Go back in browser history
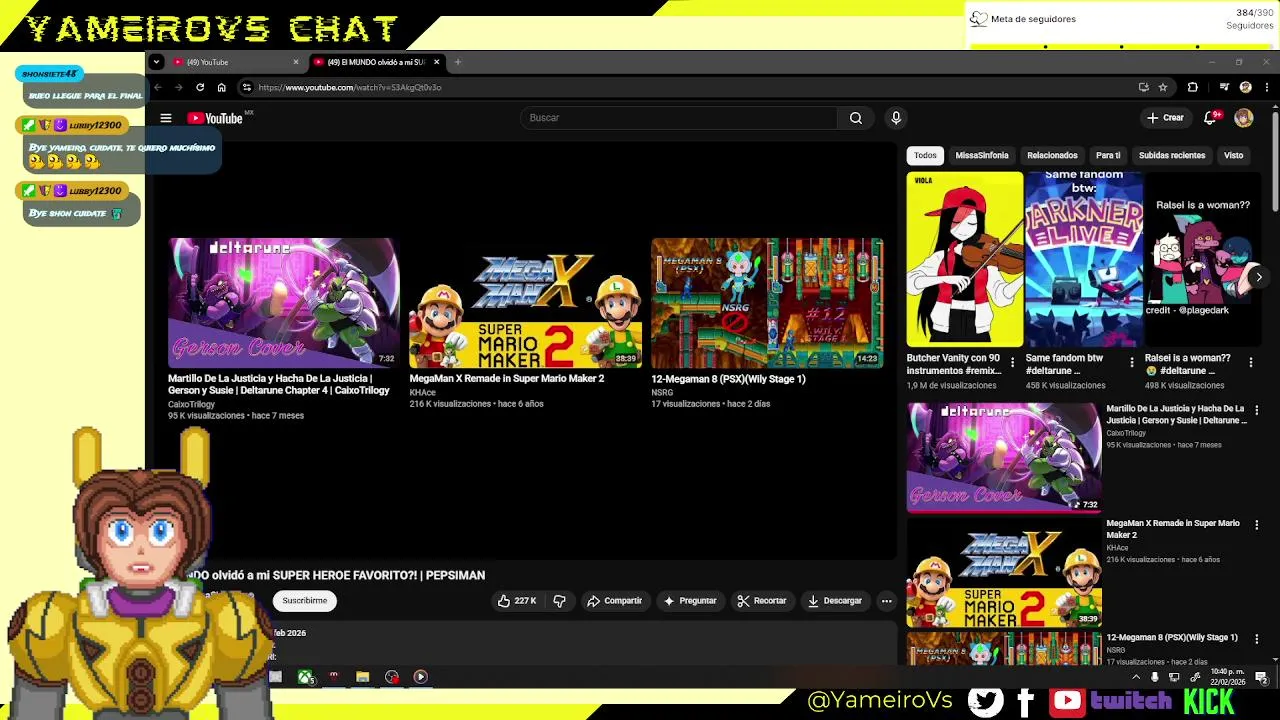Image resolution: width=1280 pixels, height=720 pixels. pos(157,87)
